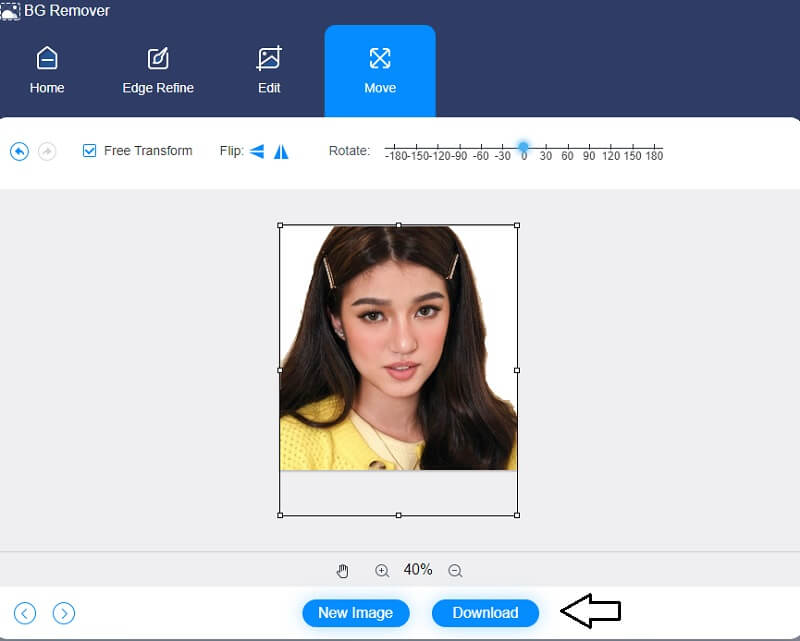This screenshot has height=641, width=800.
Task: Click the undo arrow icon
Action: pyautogui.click(x=20, y=150)
